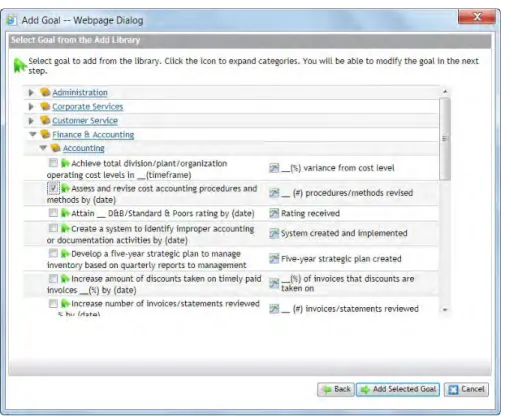
Task: Collapse the Accounting subcategory arrow
Action: point(43,148)
